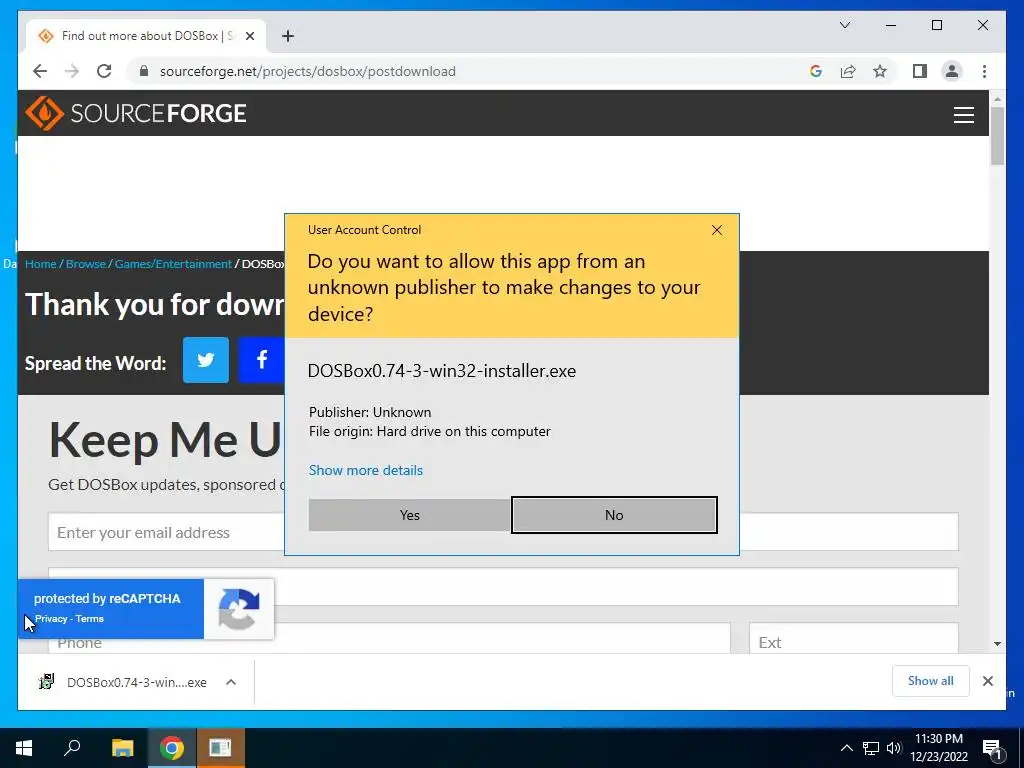1024x768 pixels.
Task: Click Yes in User Account Control dialog
Action: pos(409,515)
